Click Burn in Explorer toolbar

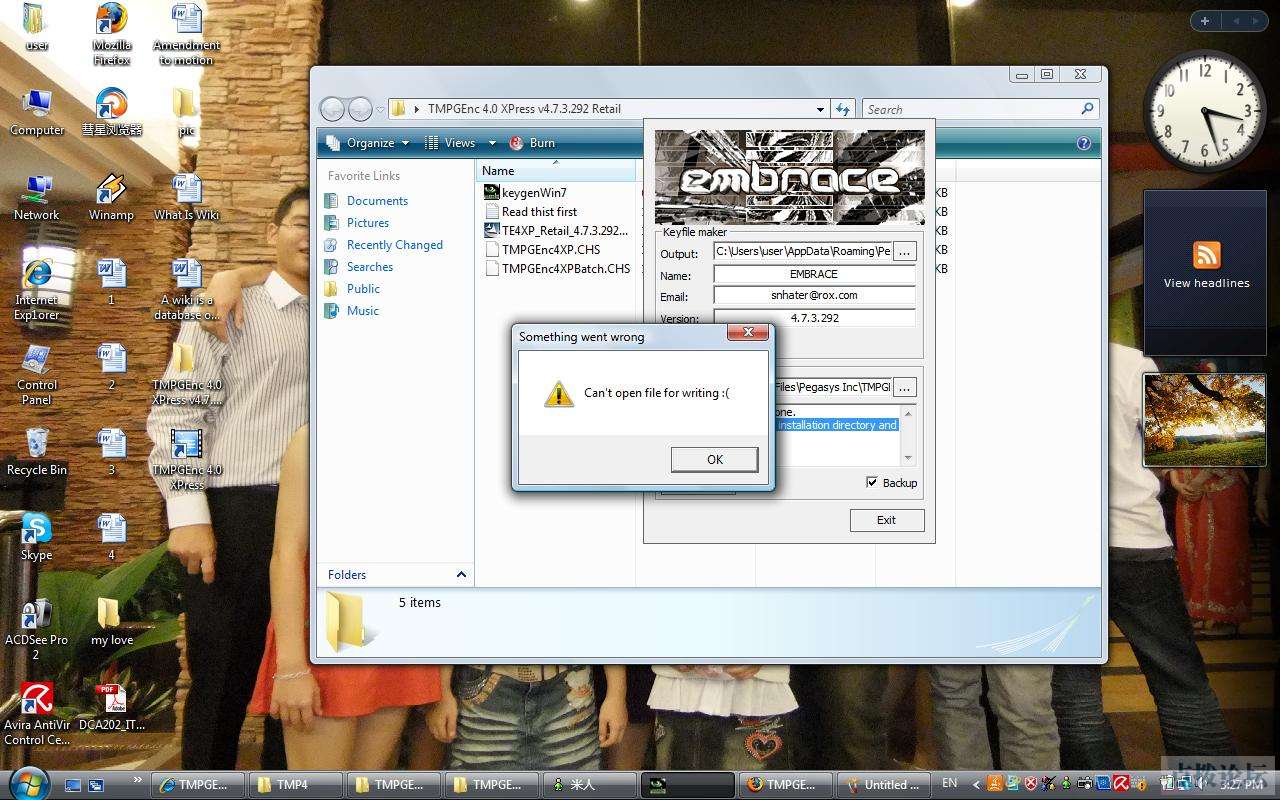(532, 143)
